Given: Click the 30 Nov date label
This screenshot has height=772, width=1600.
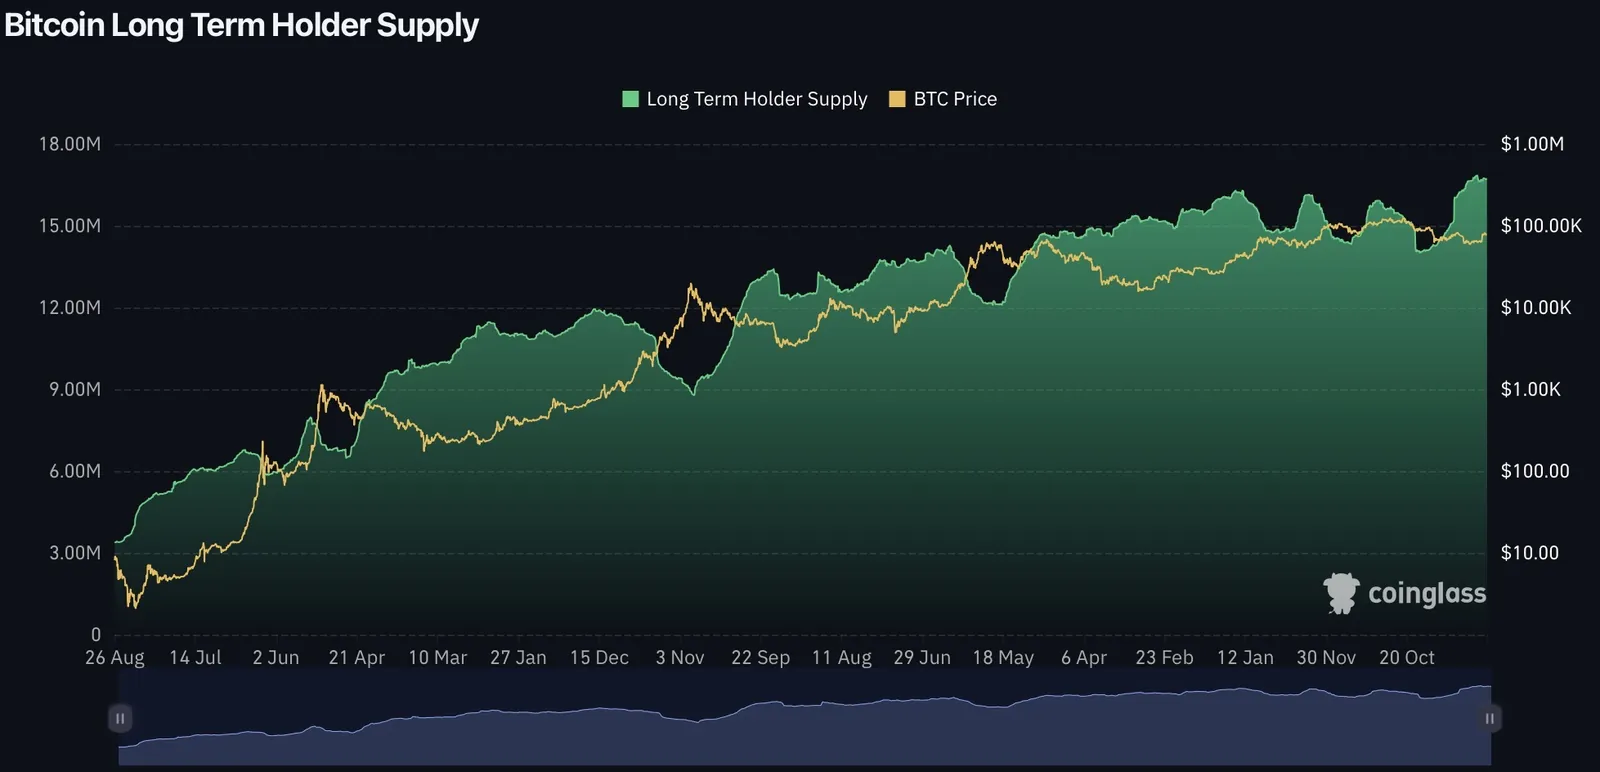Looking at the screenshot, I should tap(1326, 658).
